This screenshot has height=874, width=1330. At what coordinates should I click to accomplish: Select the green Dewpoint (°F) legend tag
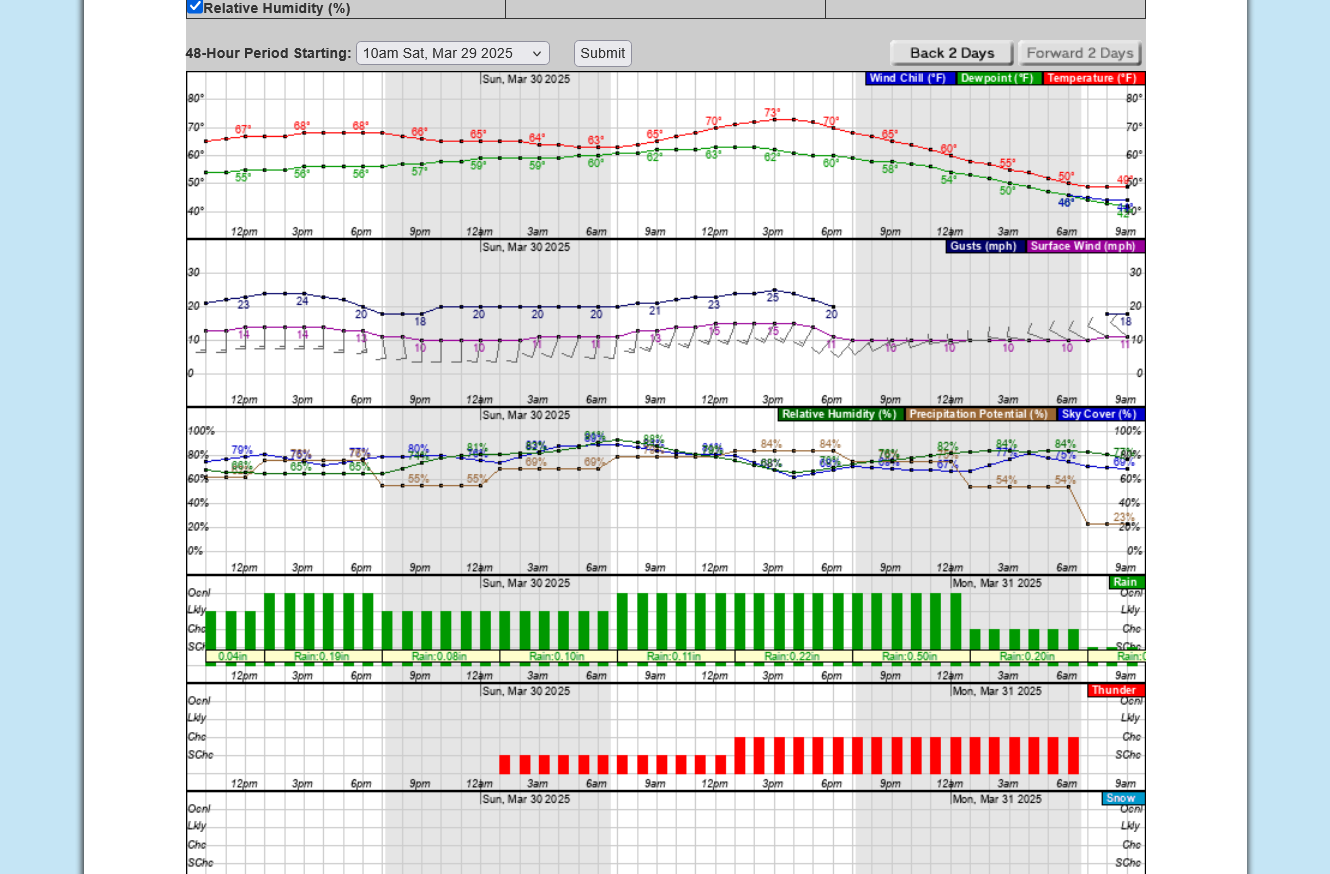(x=998, y=78)
